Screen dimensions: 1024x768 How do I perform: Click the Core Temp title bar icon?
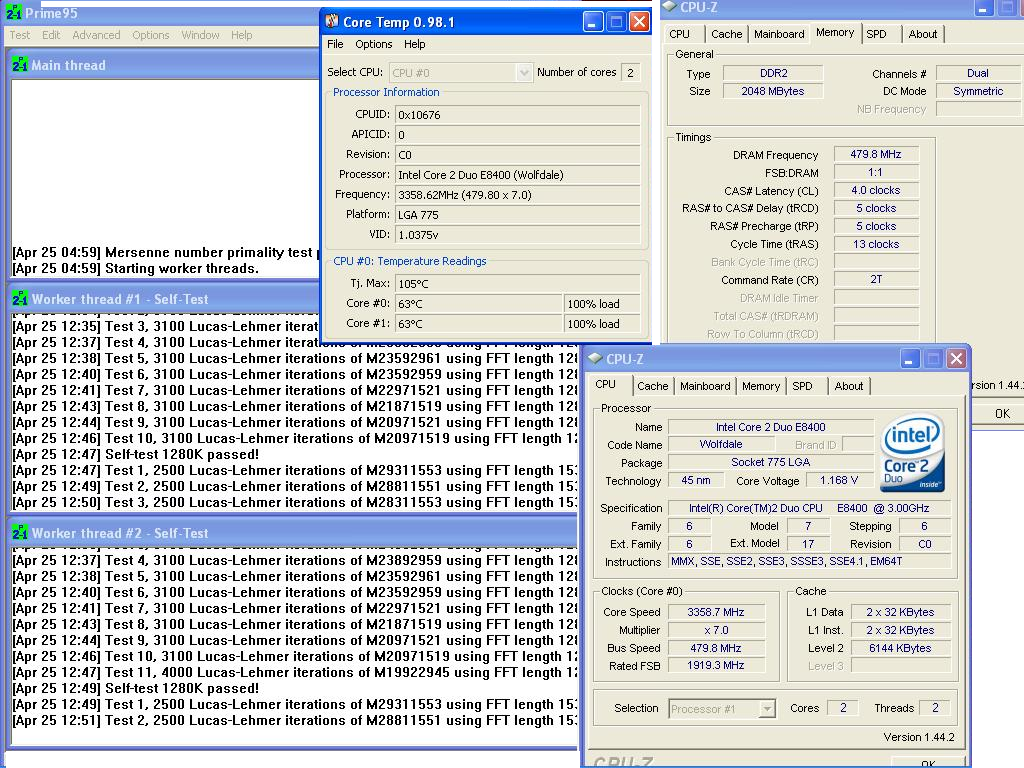(332, 22)
